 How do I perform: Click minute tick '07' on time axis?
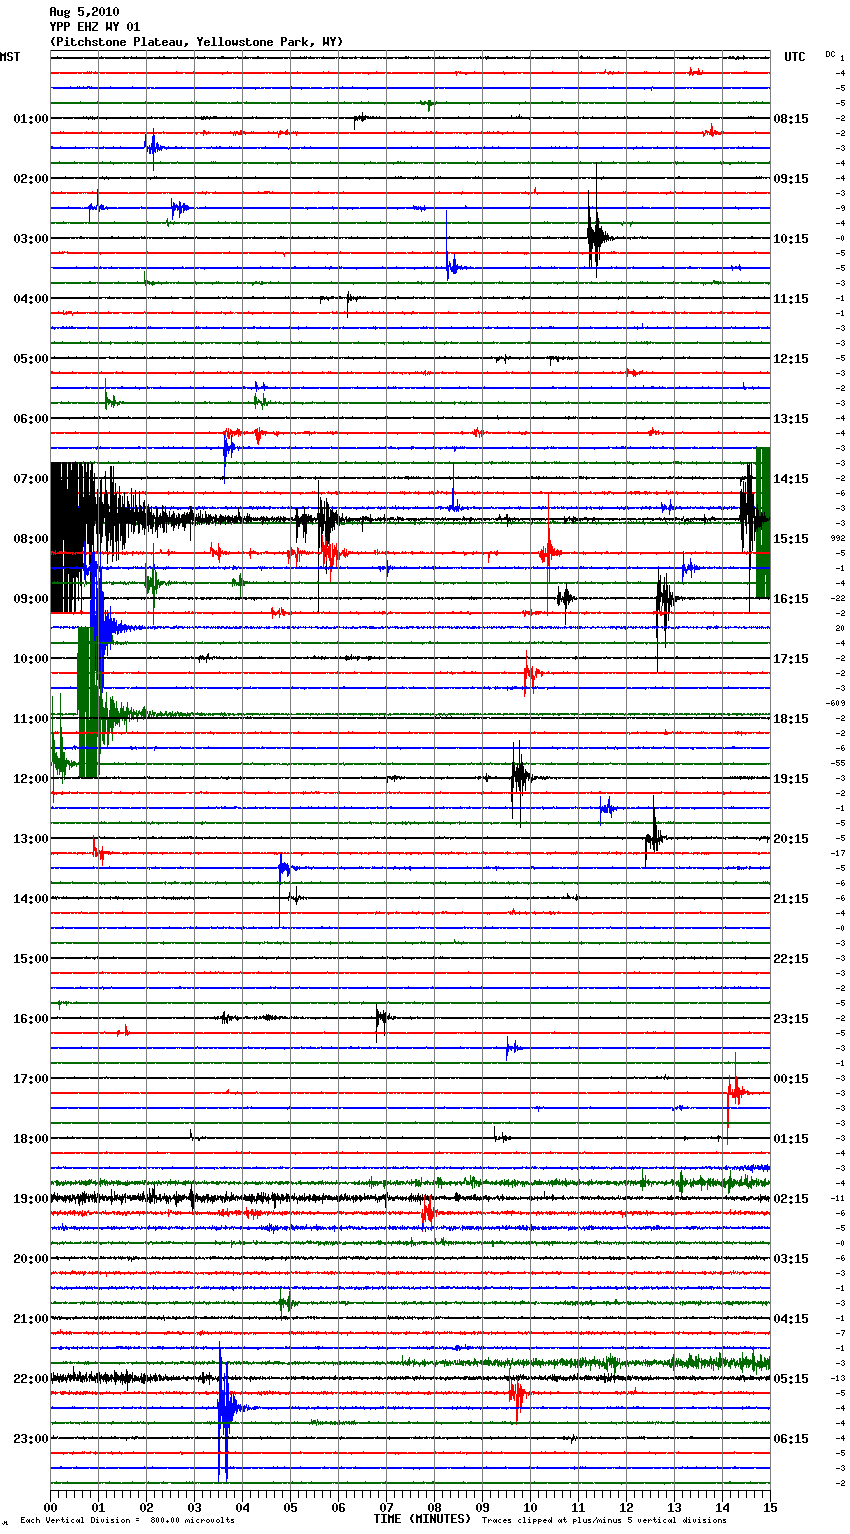click(386, 1507)
